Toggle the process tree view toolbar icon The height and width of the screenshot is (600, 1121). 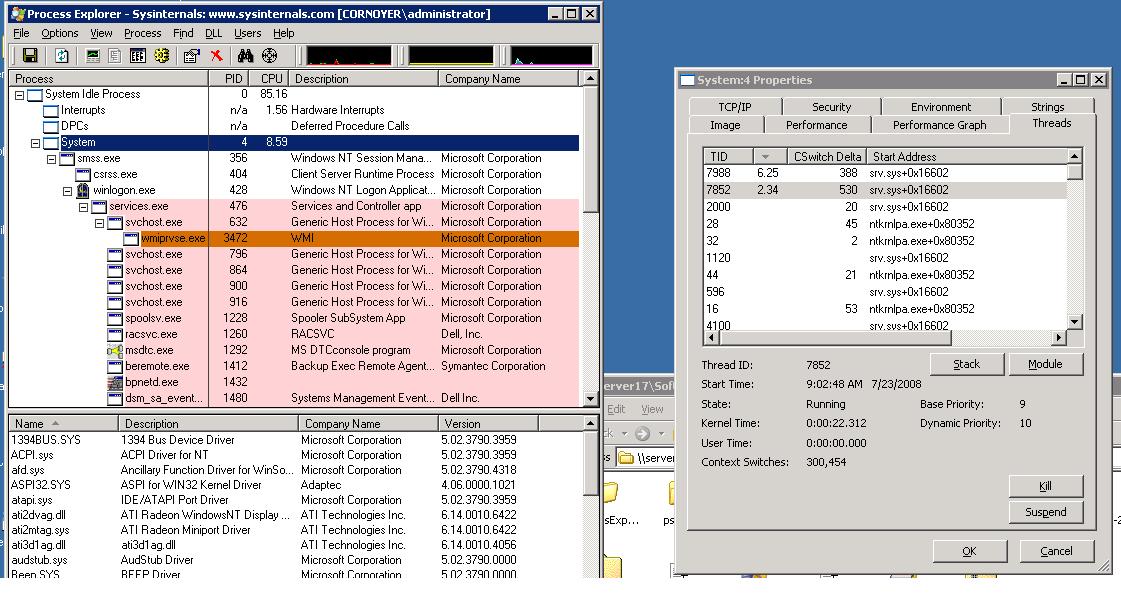114,56
